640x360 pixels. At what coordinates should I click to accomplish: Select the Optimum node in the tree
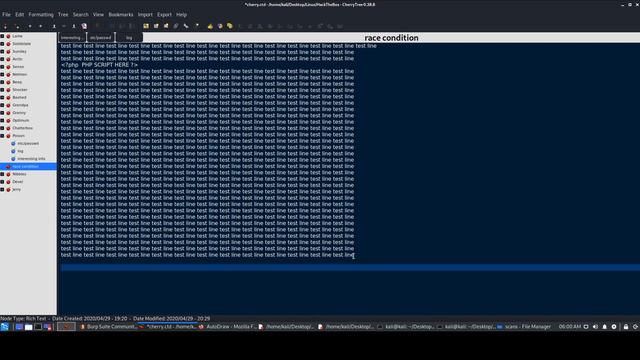pyautogui.click(x=20, y=120)
